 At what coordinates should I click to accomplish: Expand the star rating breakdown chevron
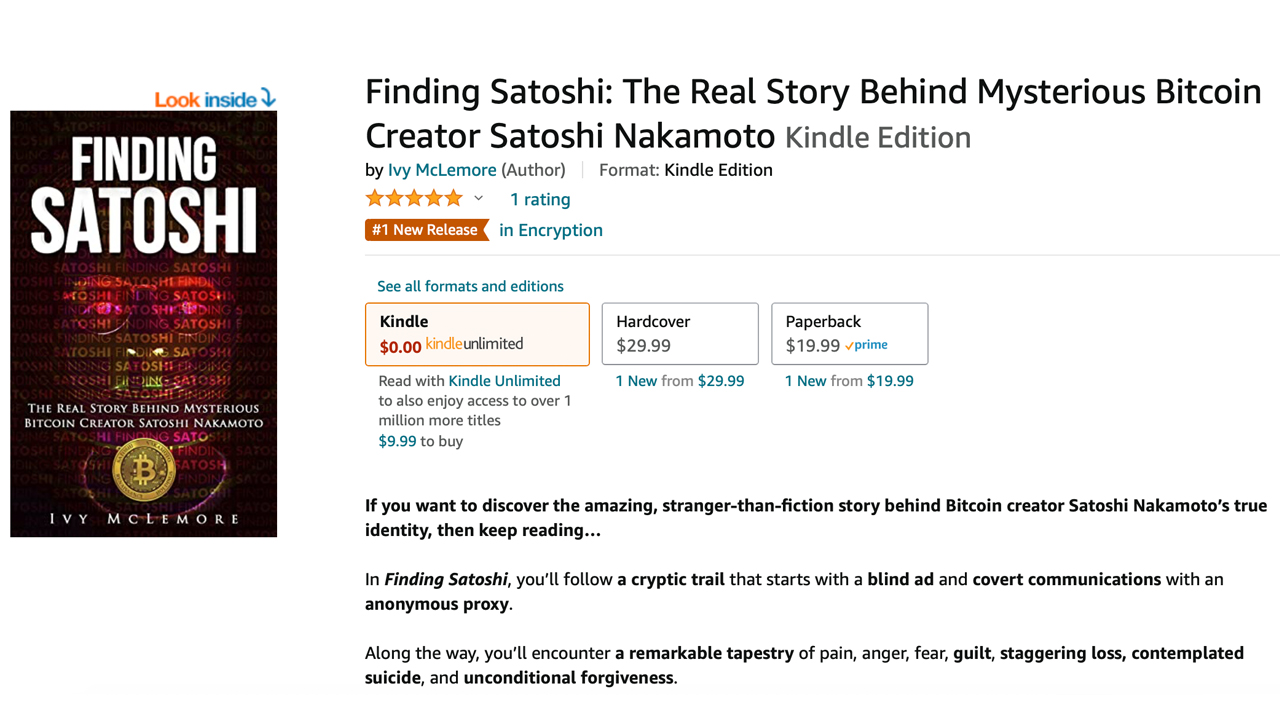pos(479,198)
